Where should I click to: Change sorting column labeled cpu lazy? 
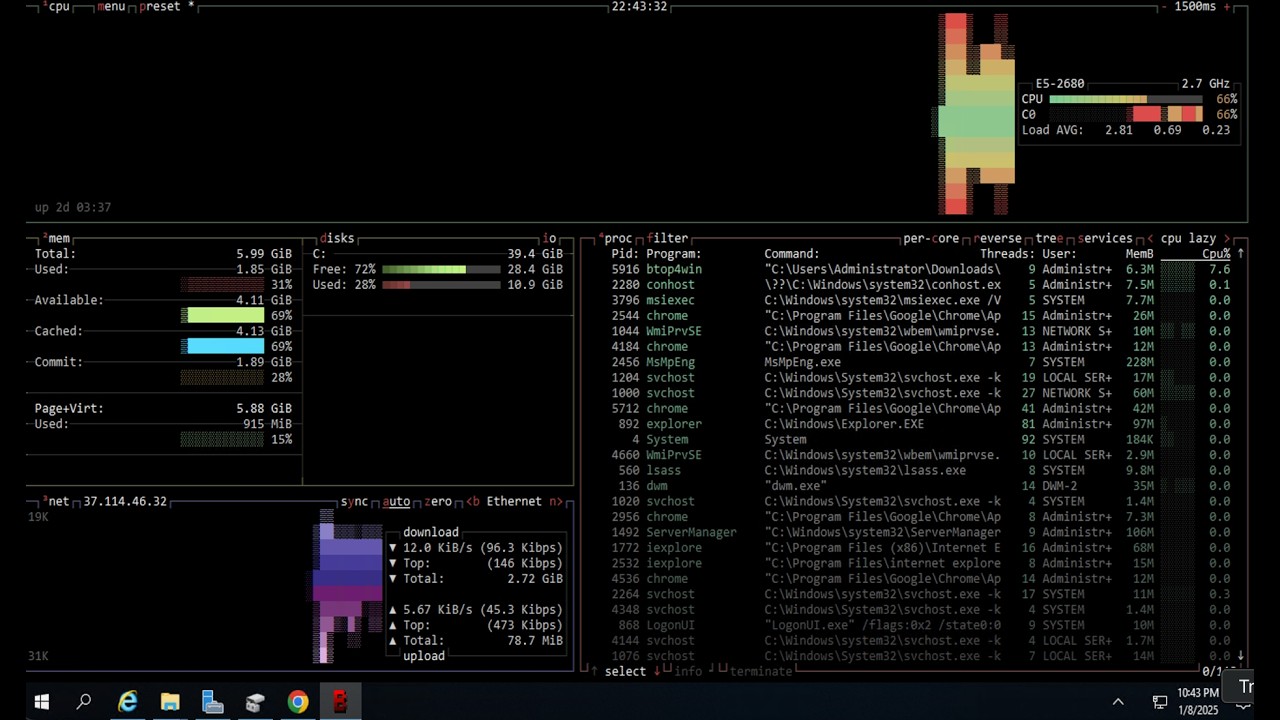[1188, 239]
